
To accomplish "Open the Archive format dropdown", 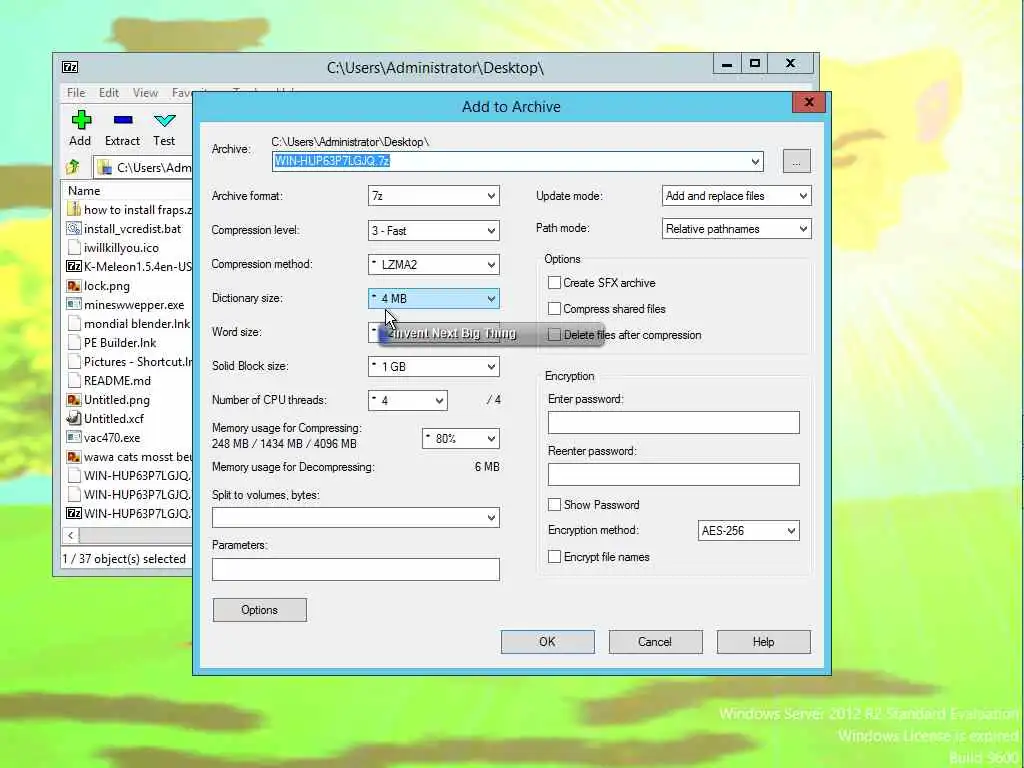I will (x=434, y=196).
